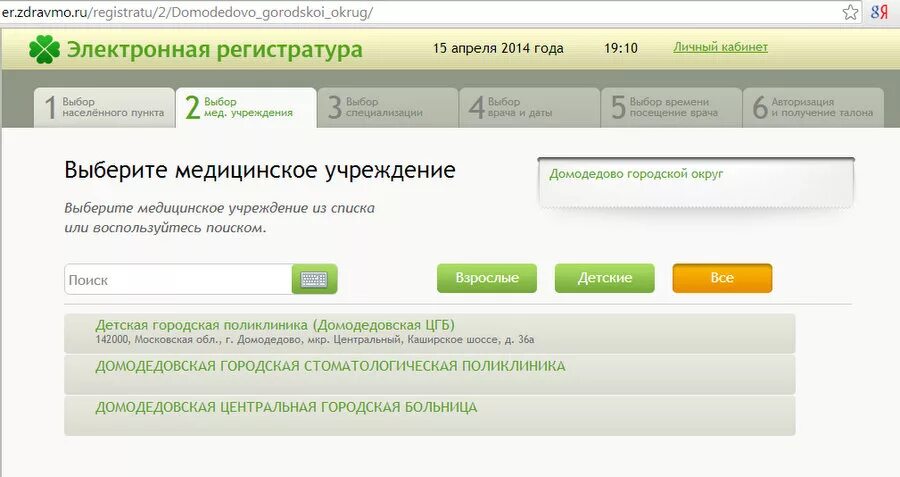Viewport: 900px width, 477px height.
Task: Go to step 1 Выбор населённого пункта
Action: 104,107
